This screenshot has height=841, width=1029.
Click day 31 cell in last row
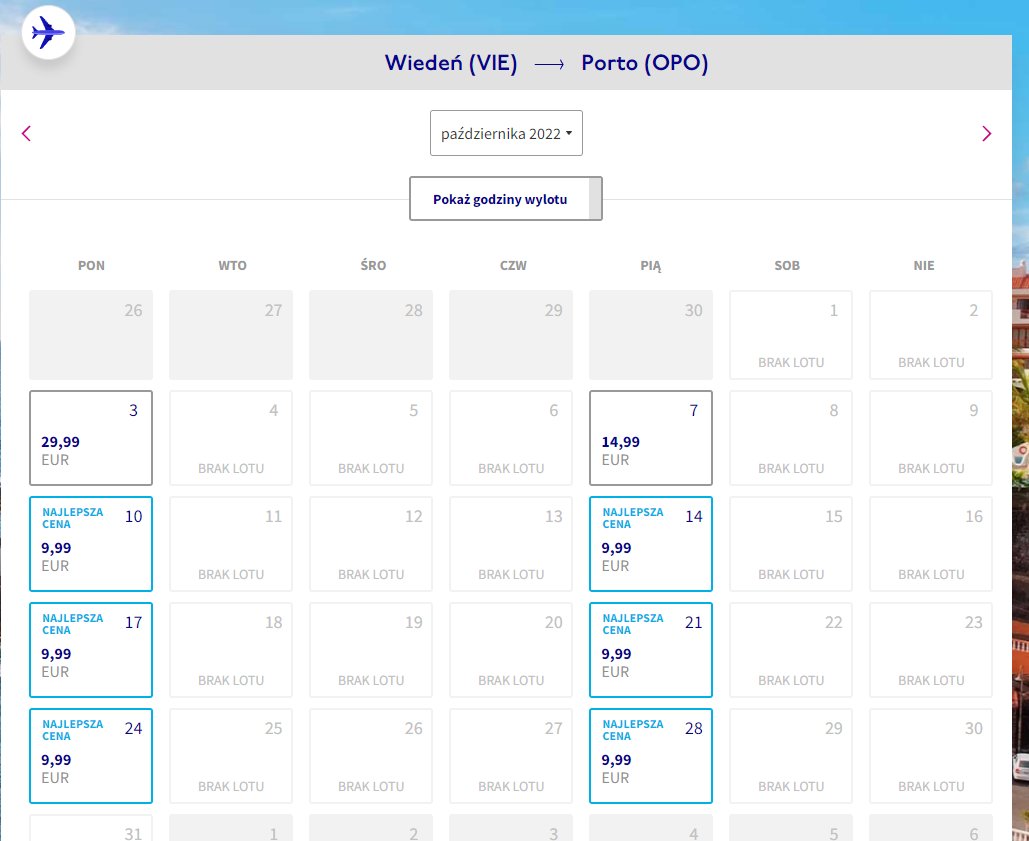pos(91,828)
